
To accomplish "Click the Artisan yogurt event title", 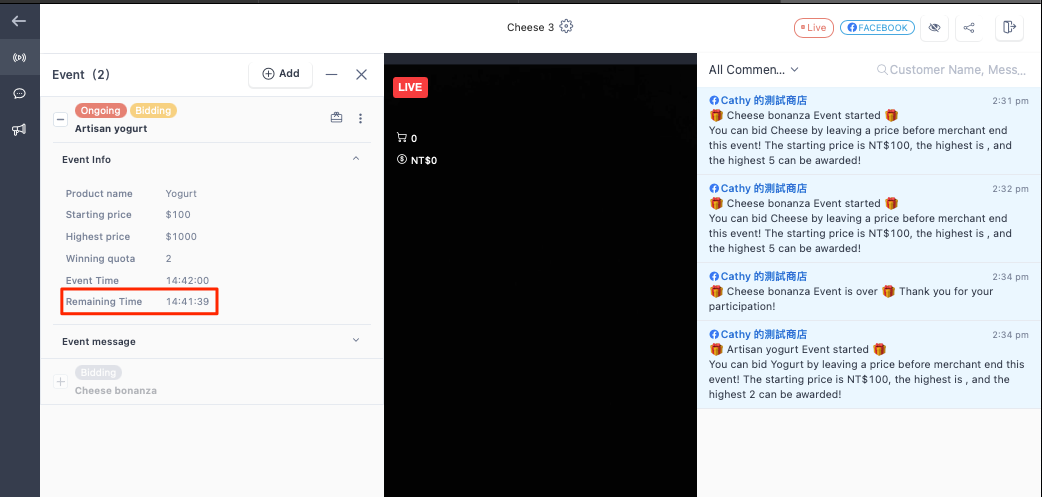I will pos(111,128).
